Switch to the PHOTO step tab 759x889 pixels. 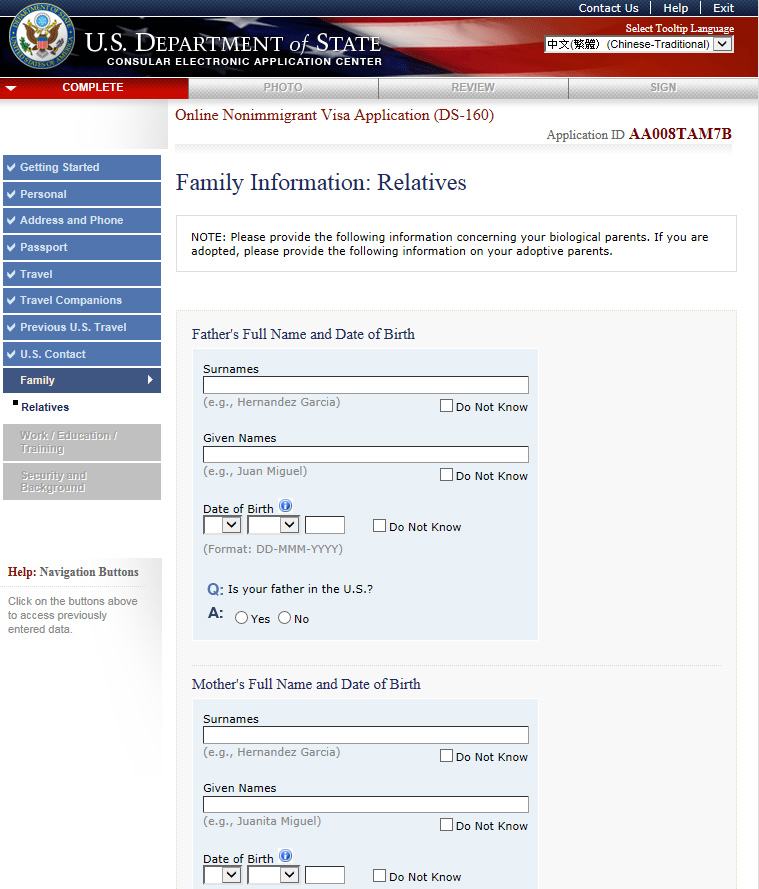[x=283, y=88]
